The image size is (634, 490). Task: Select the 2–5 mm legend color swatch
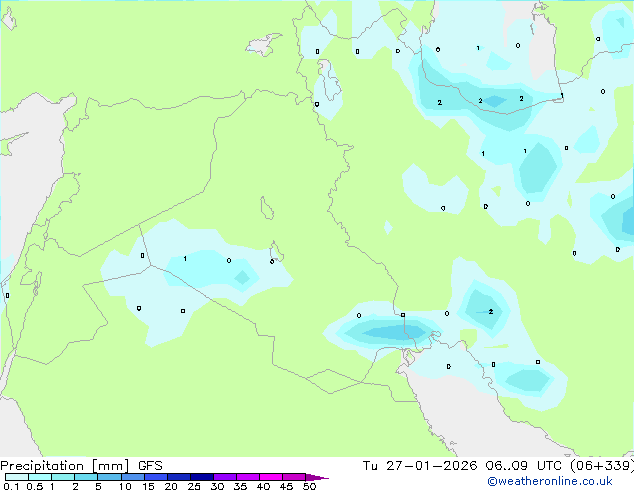tap(86, 477)
